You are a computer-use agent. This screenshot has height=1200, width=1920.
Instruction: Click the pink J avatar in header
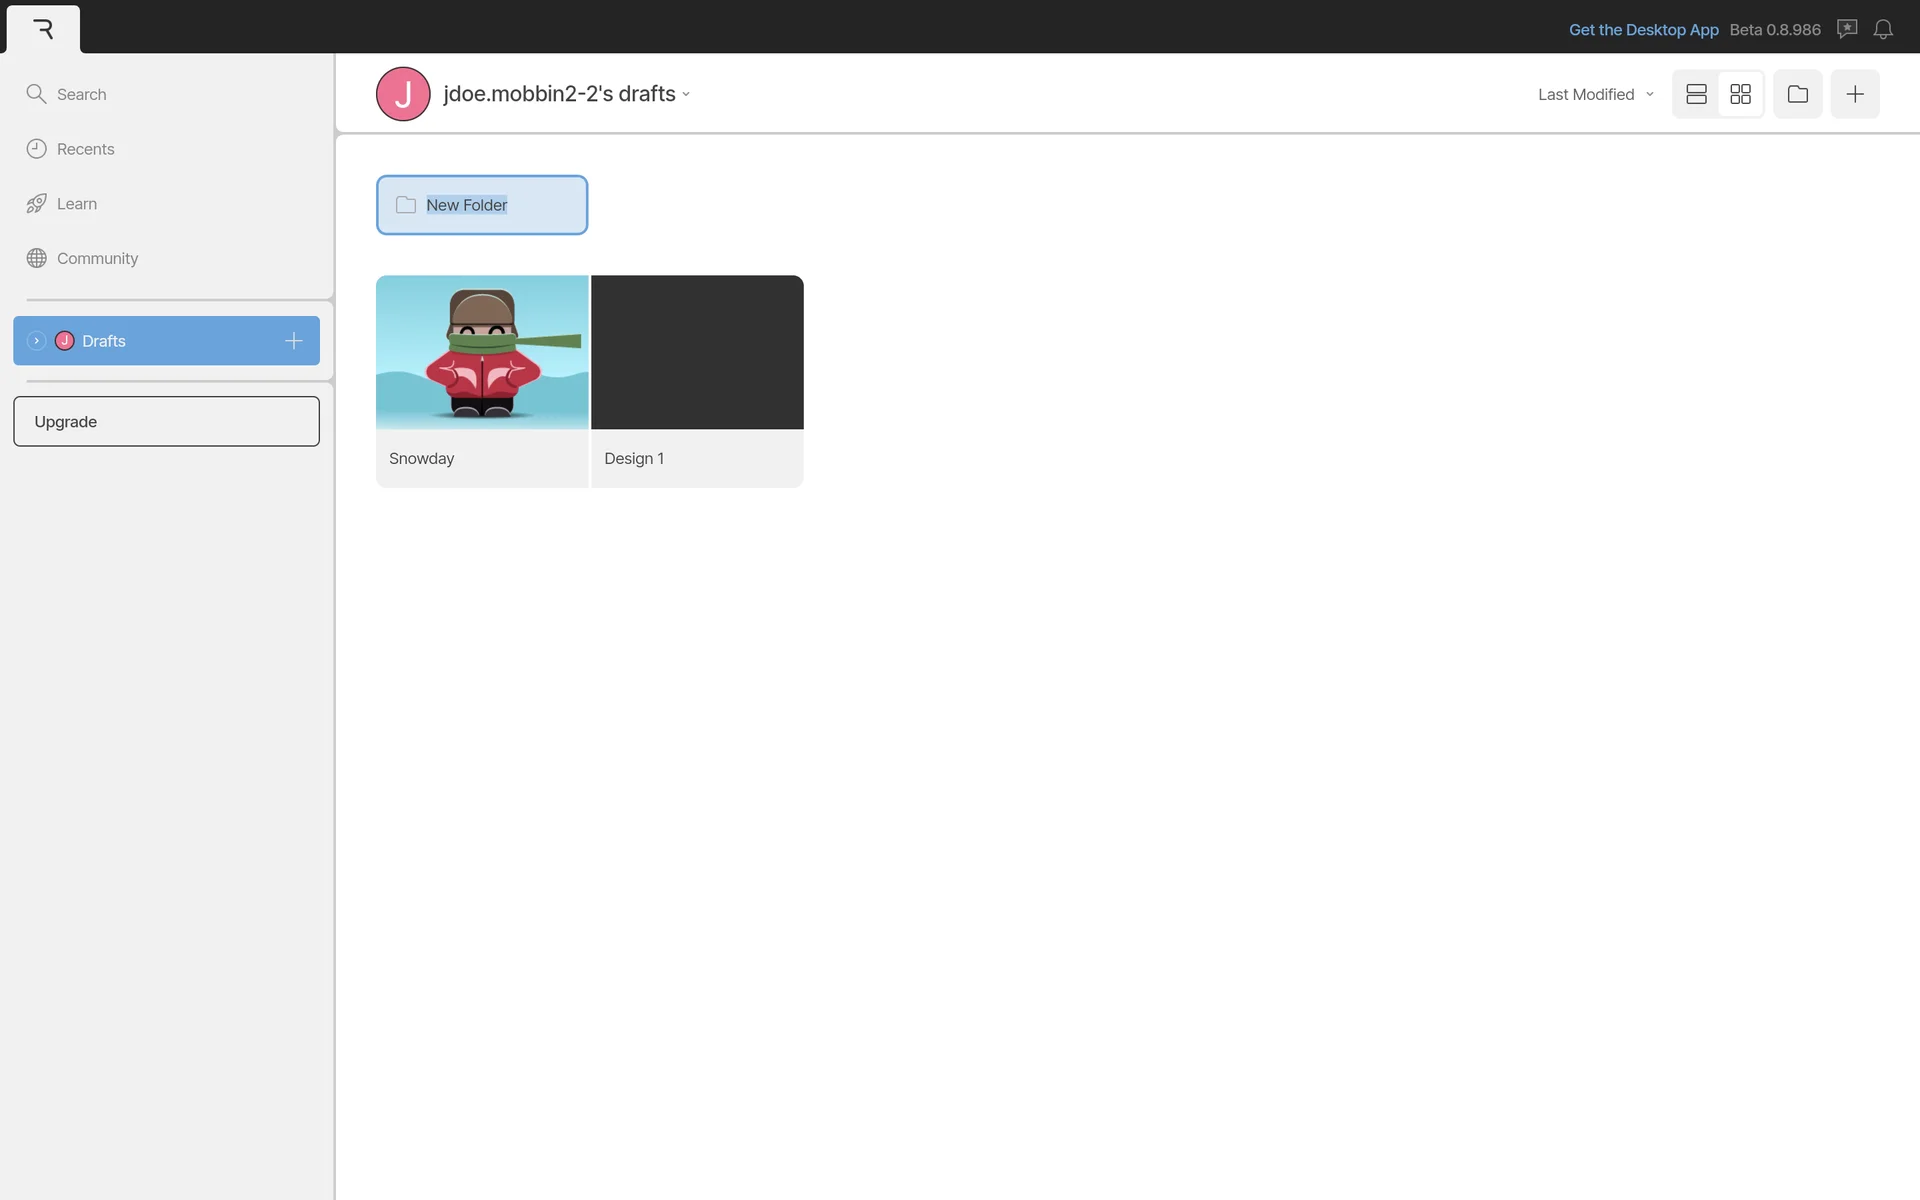point(403,94)
